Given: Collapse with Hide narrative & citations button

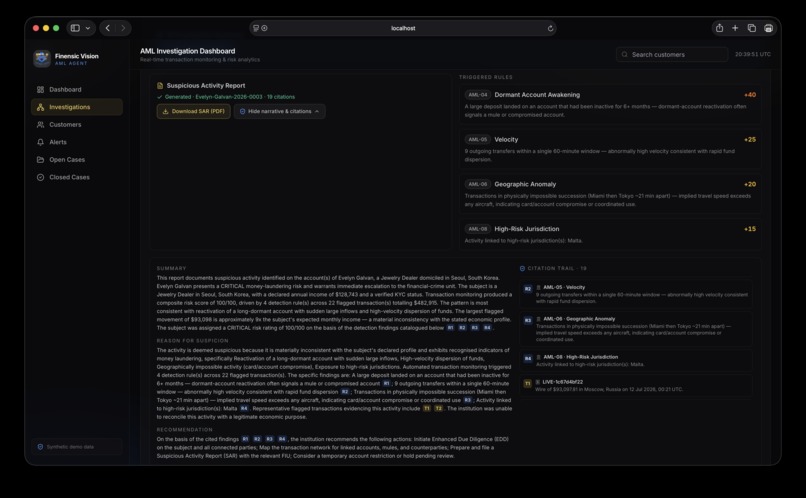Looking at the screenshot, I should (x=279, y=111).
